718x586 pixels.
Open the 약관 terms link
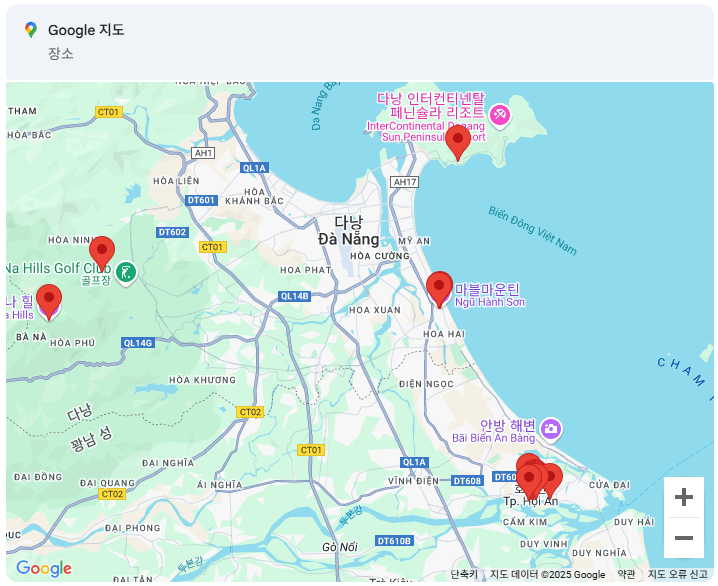[x=626, y=574]
